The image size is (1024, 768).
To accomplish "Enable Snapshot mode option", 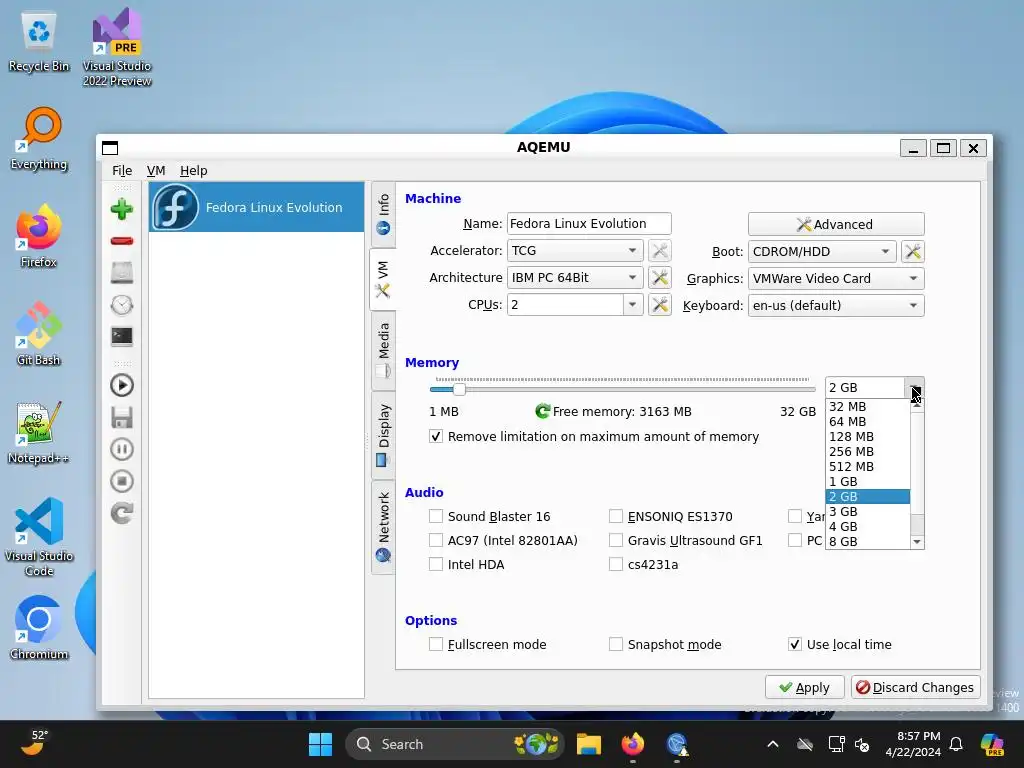I will coord(615,645).
